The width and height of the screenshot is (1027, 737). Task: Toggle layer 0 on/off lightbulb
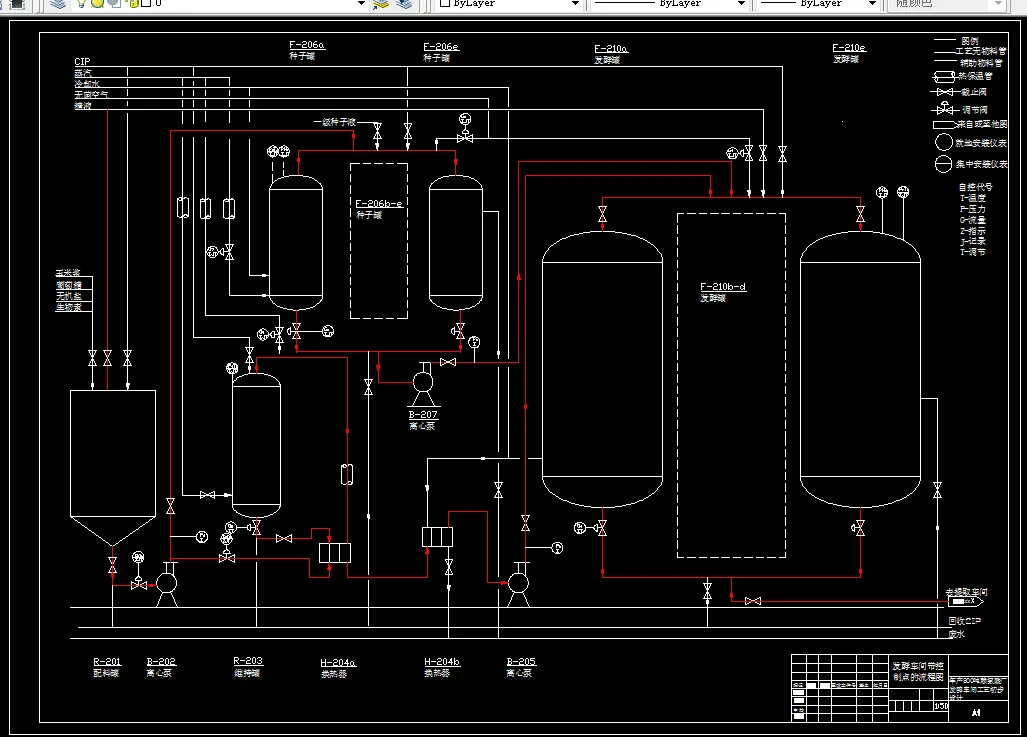click(x=81, y=3)
